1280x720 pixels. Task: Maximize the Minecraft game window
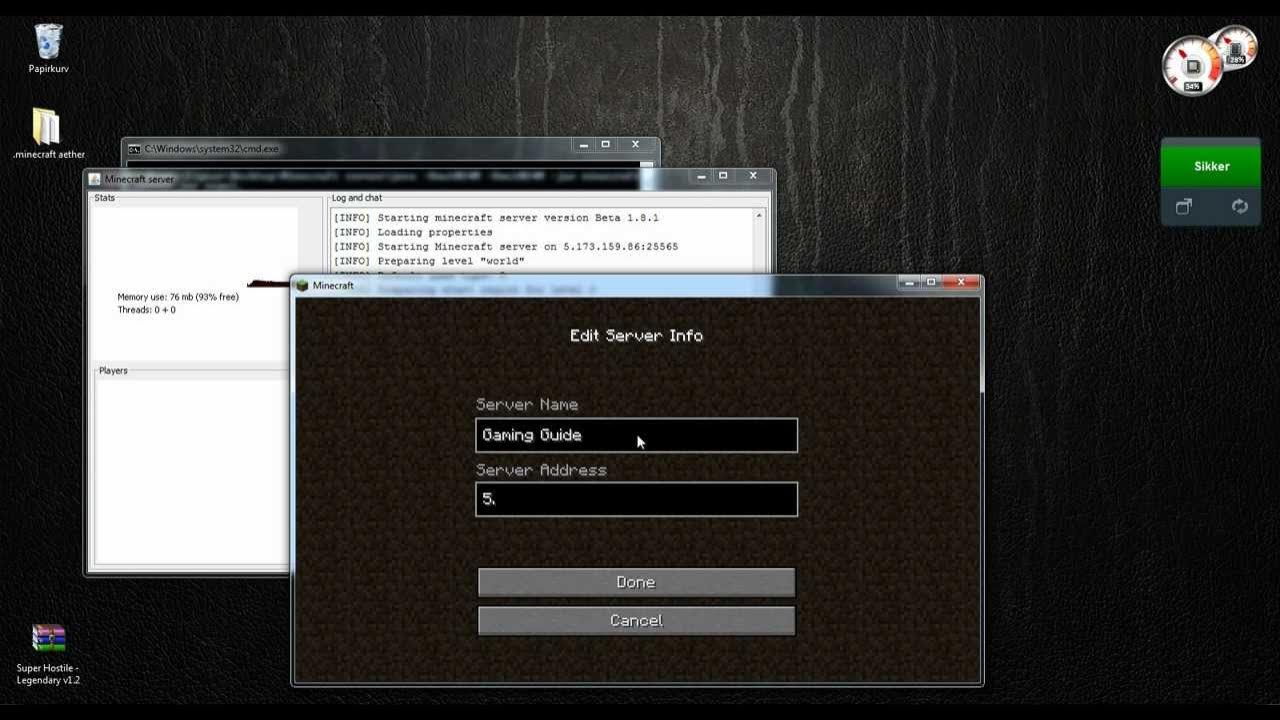coord(931,283)
